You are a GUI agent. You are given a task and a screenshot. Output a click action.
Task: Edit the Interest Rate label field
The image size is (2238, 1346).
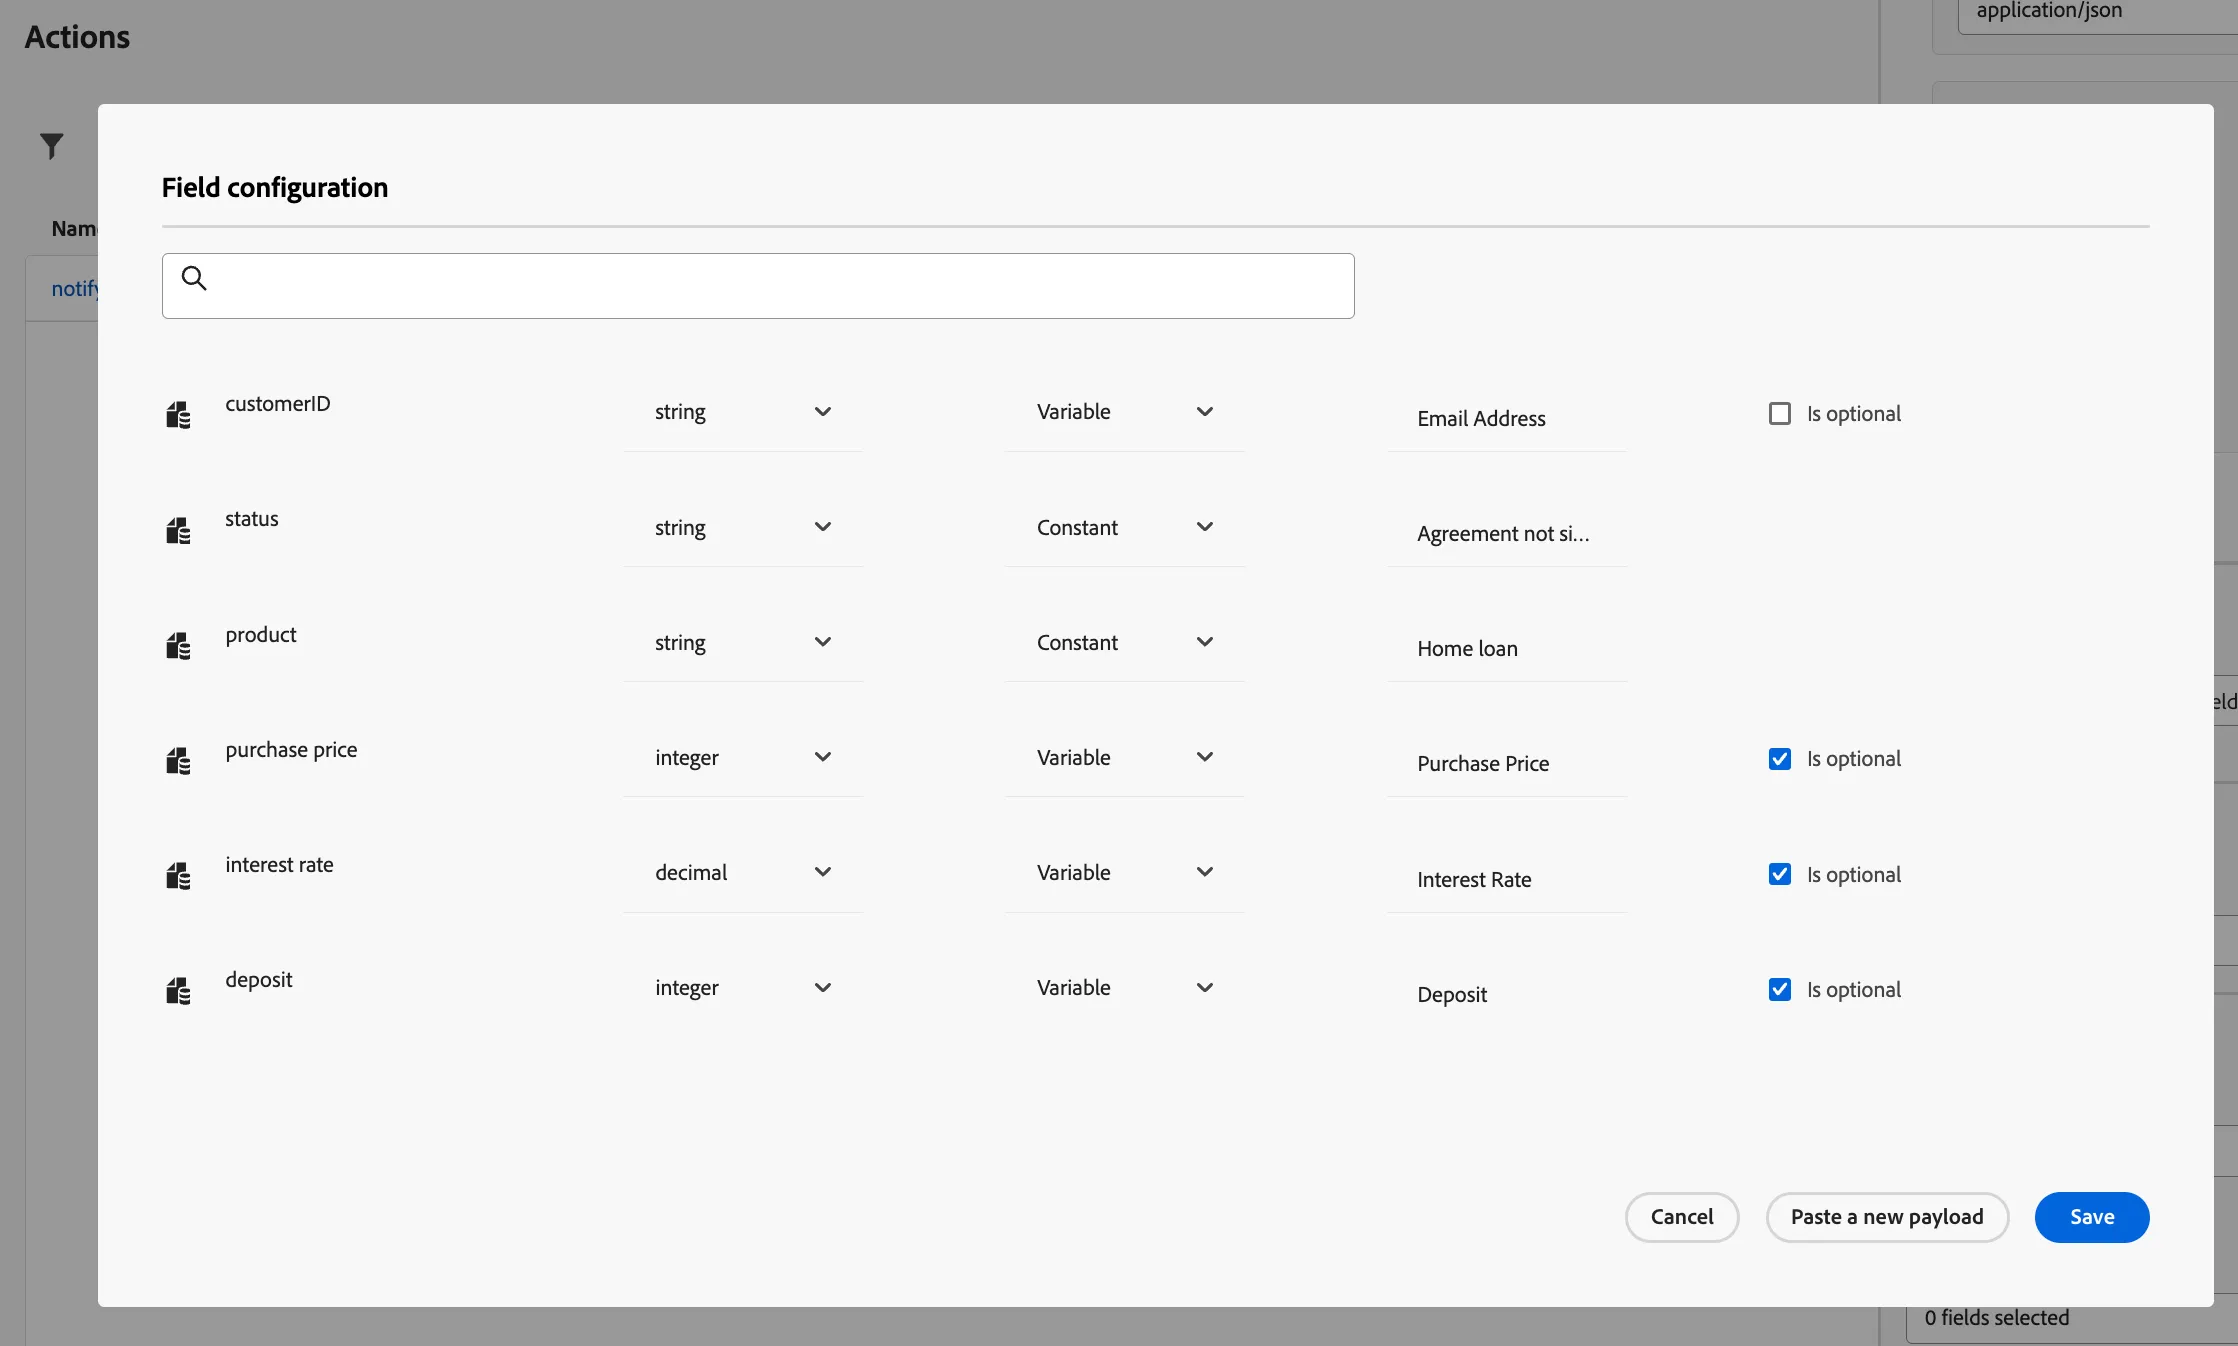1507,879
